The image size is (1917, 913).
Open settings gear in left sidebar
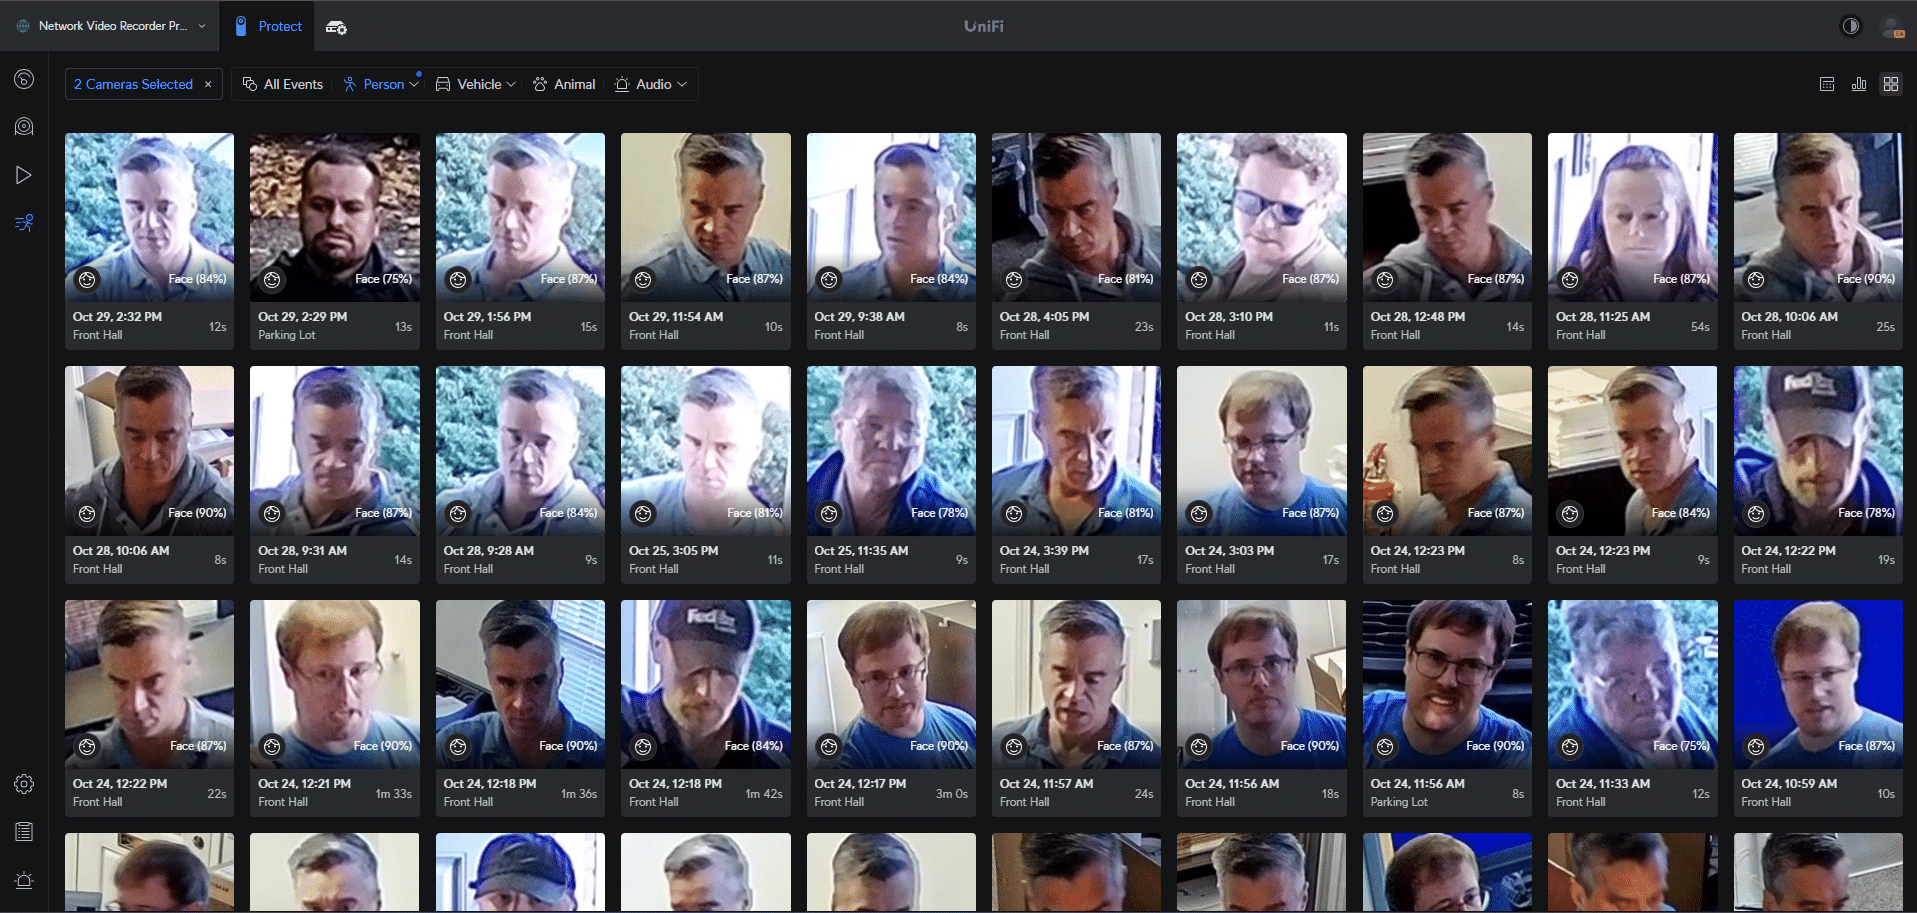(x=24, y=784)
